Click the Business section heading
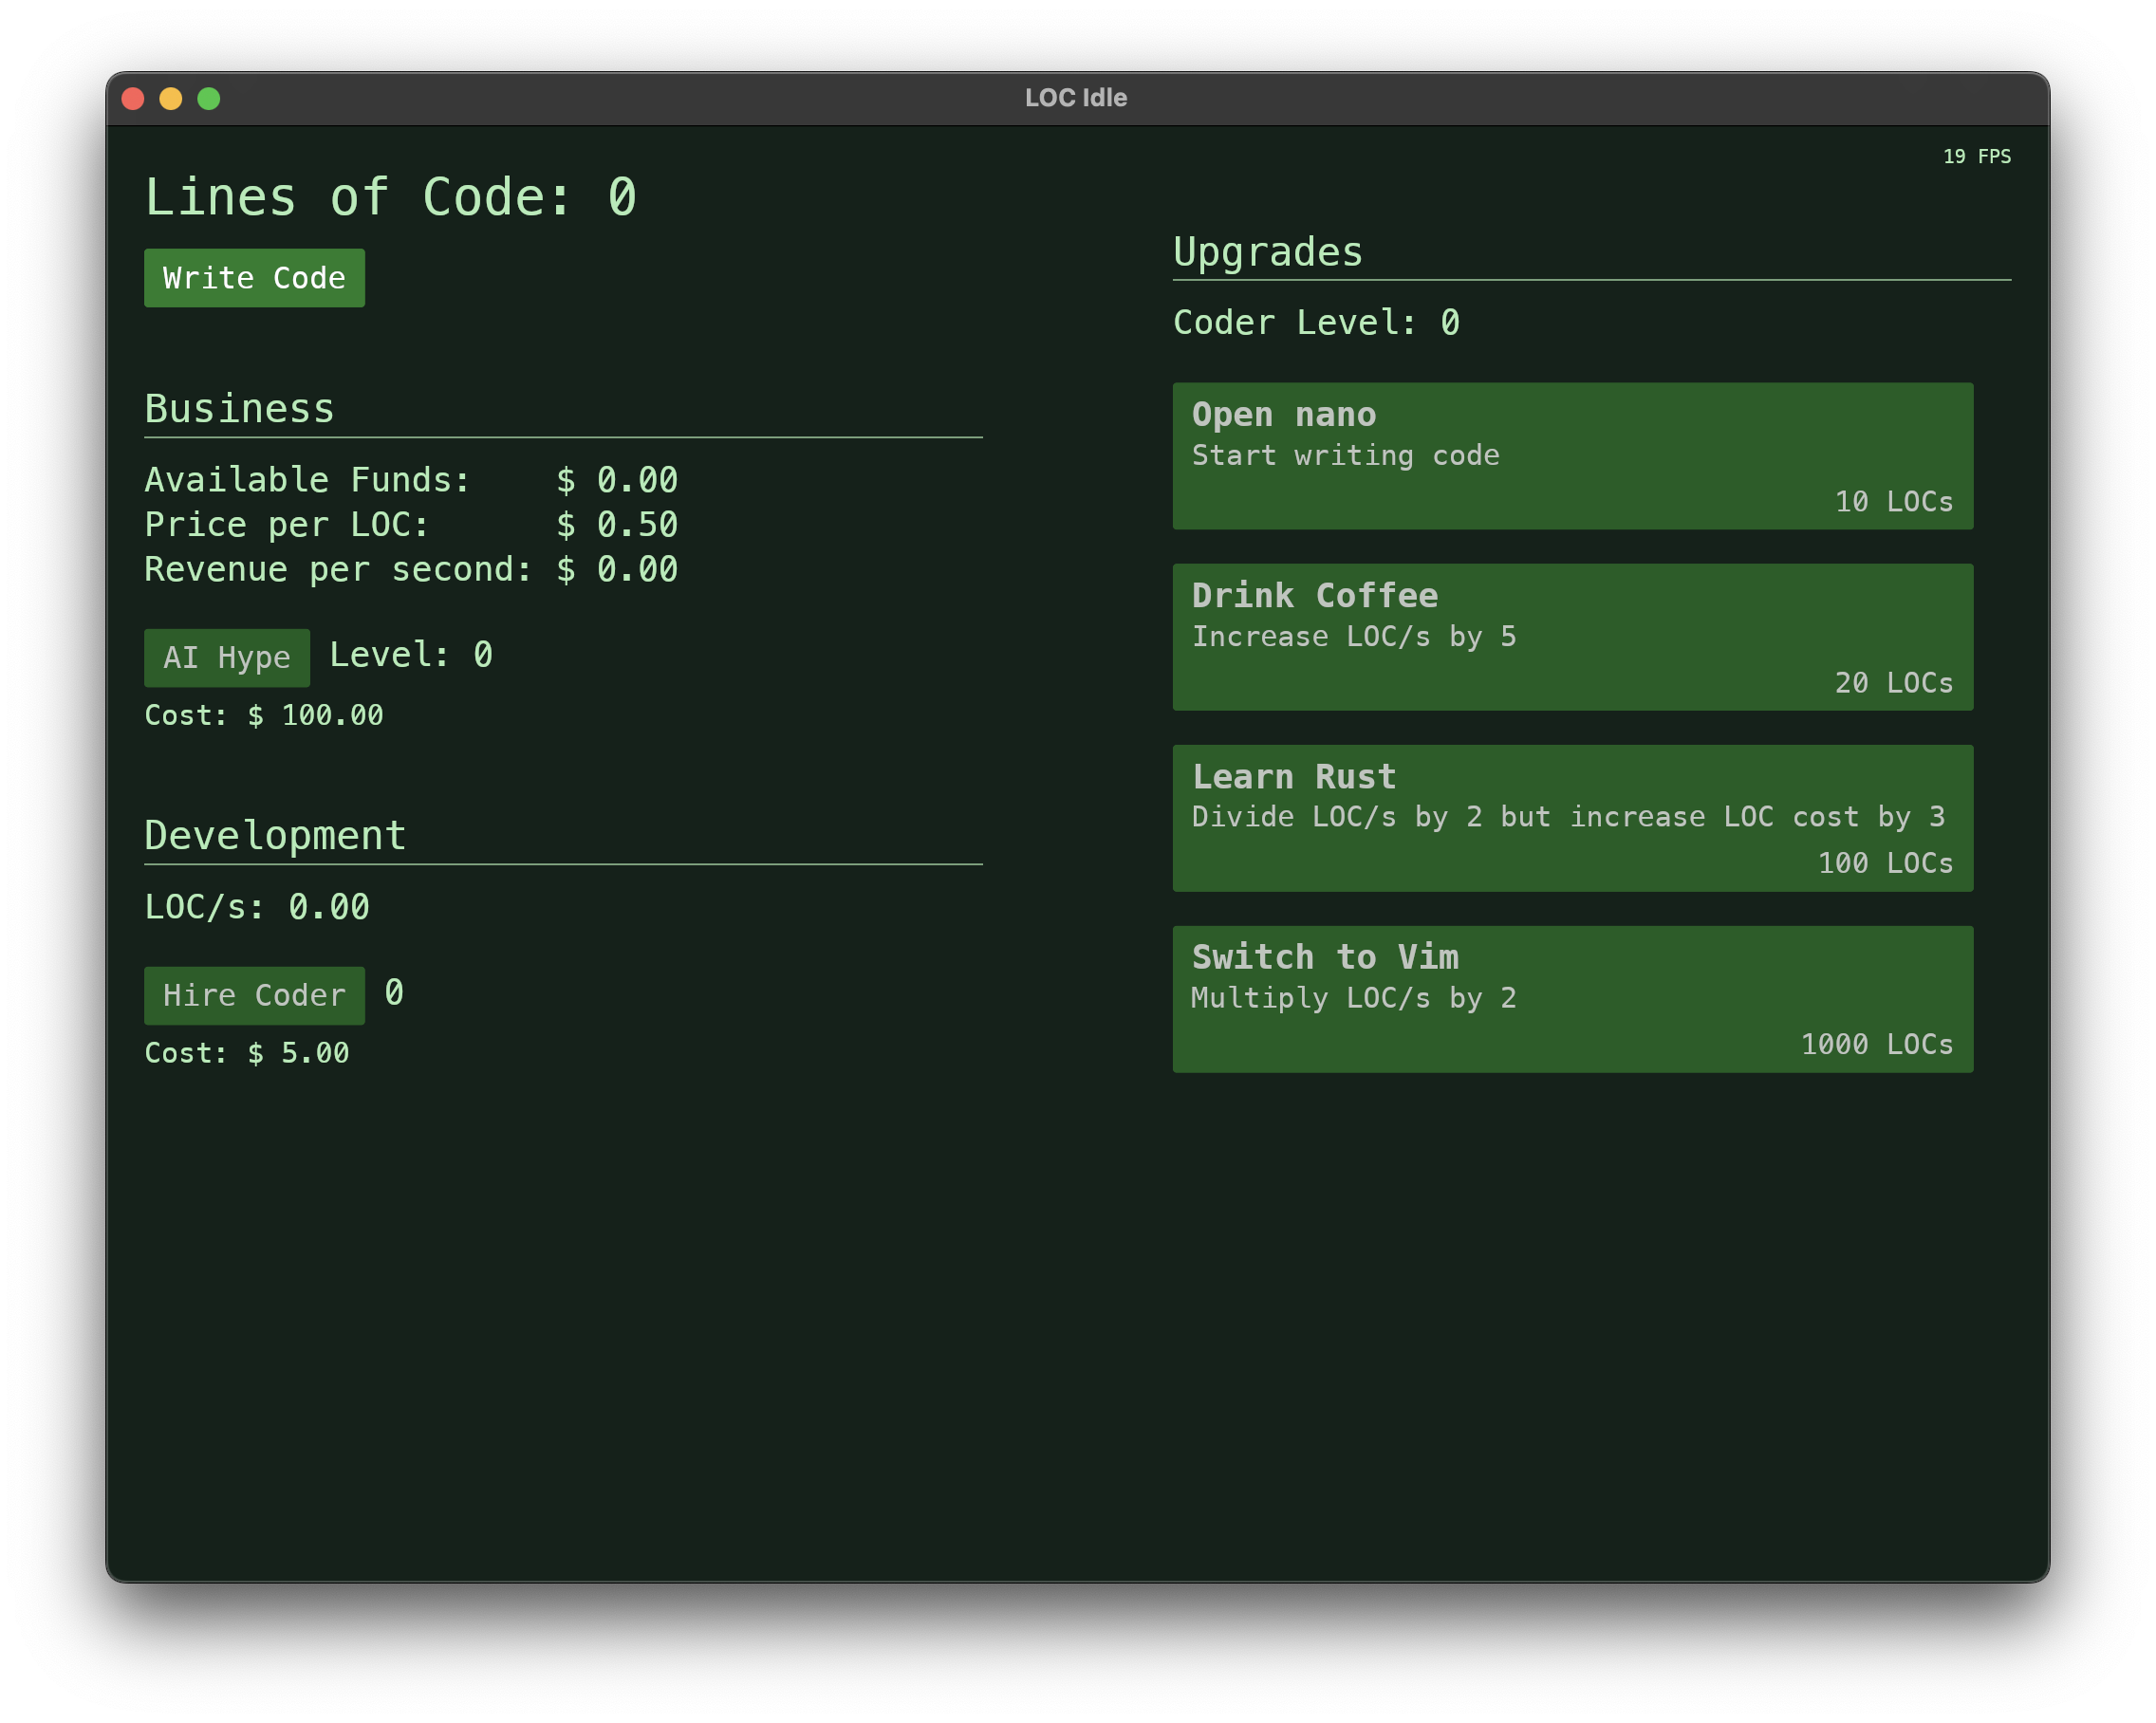The image size is (2156, 1723). (x=239, y=409)
